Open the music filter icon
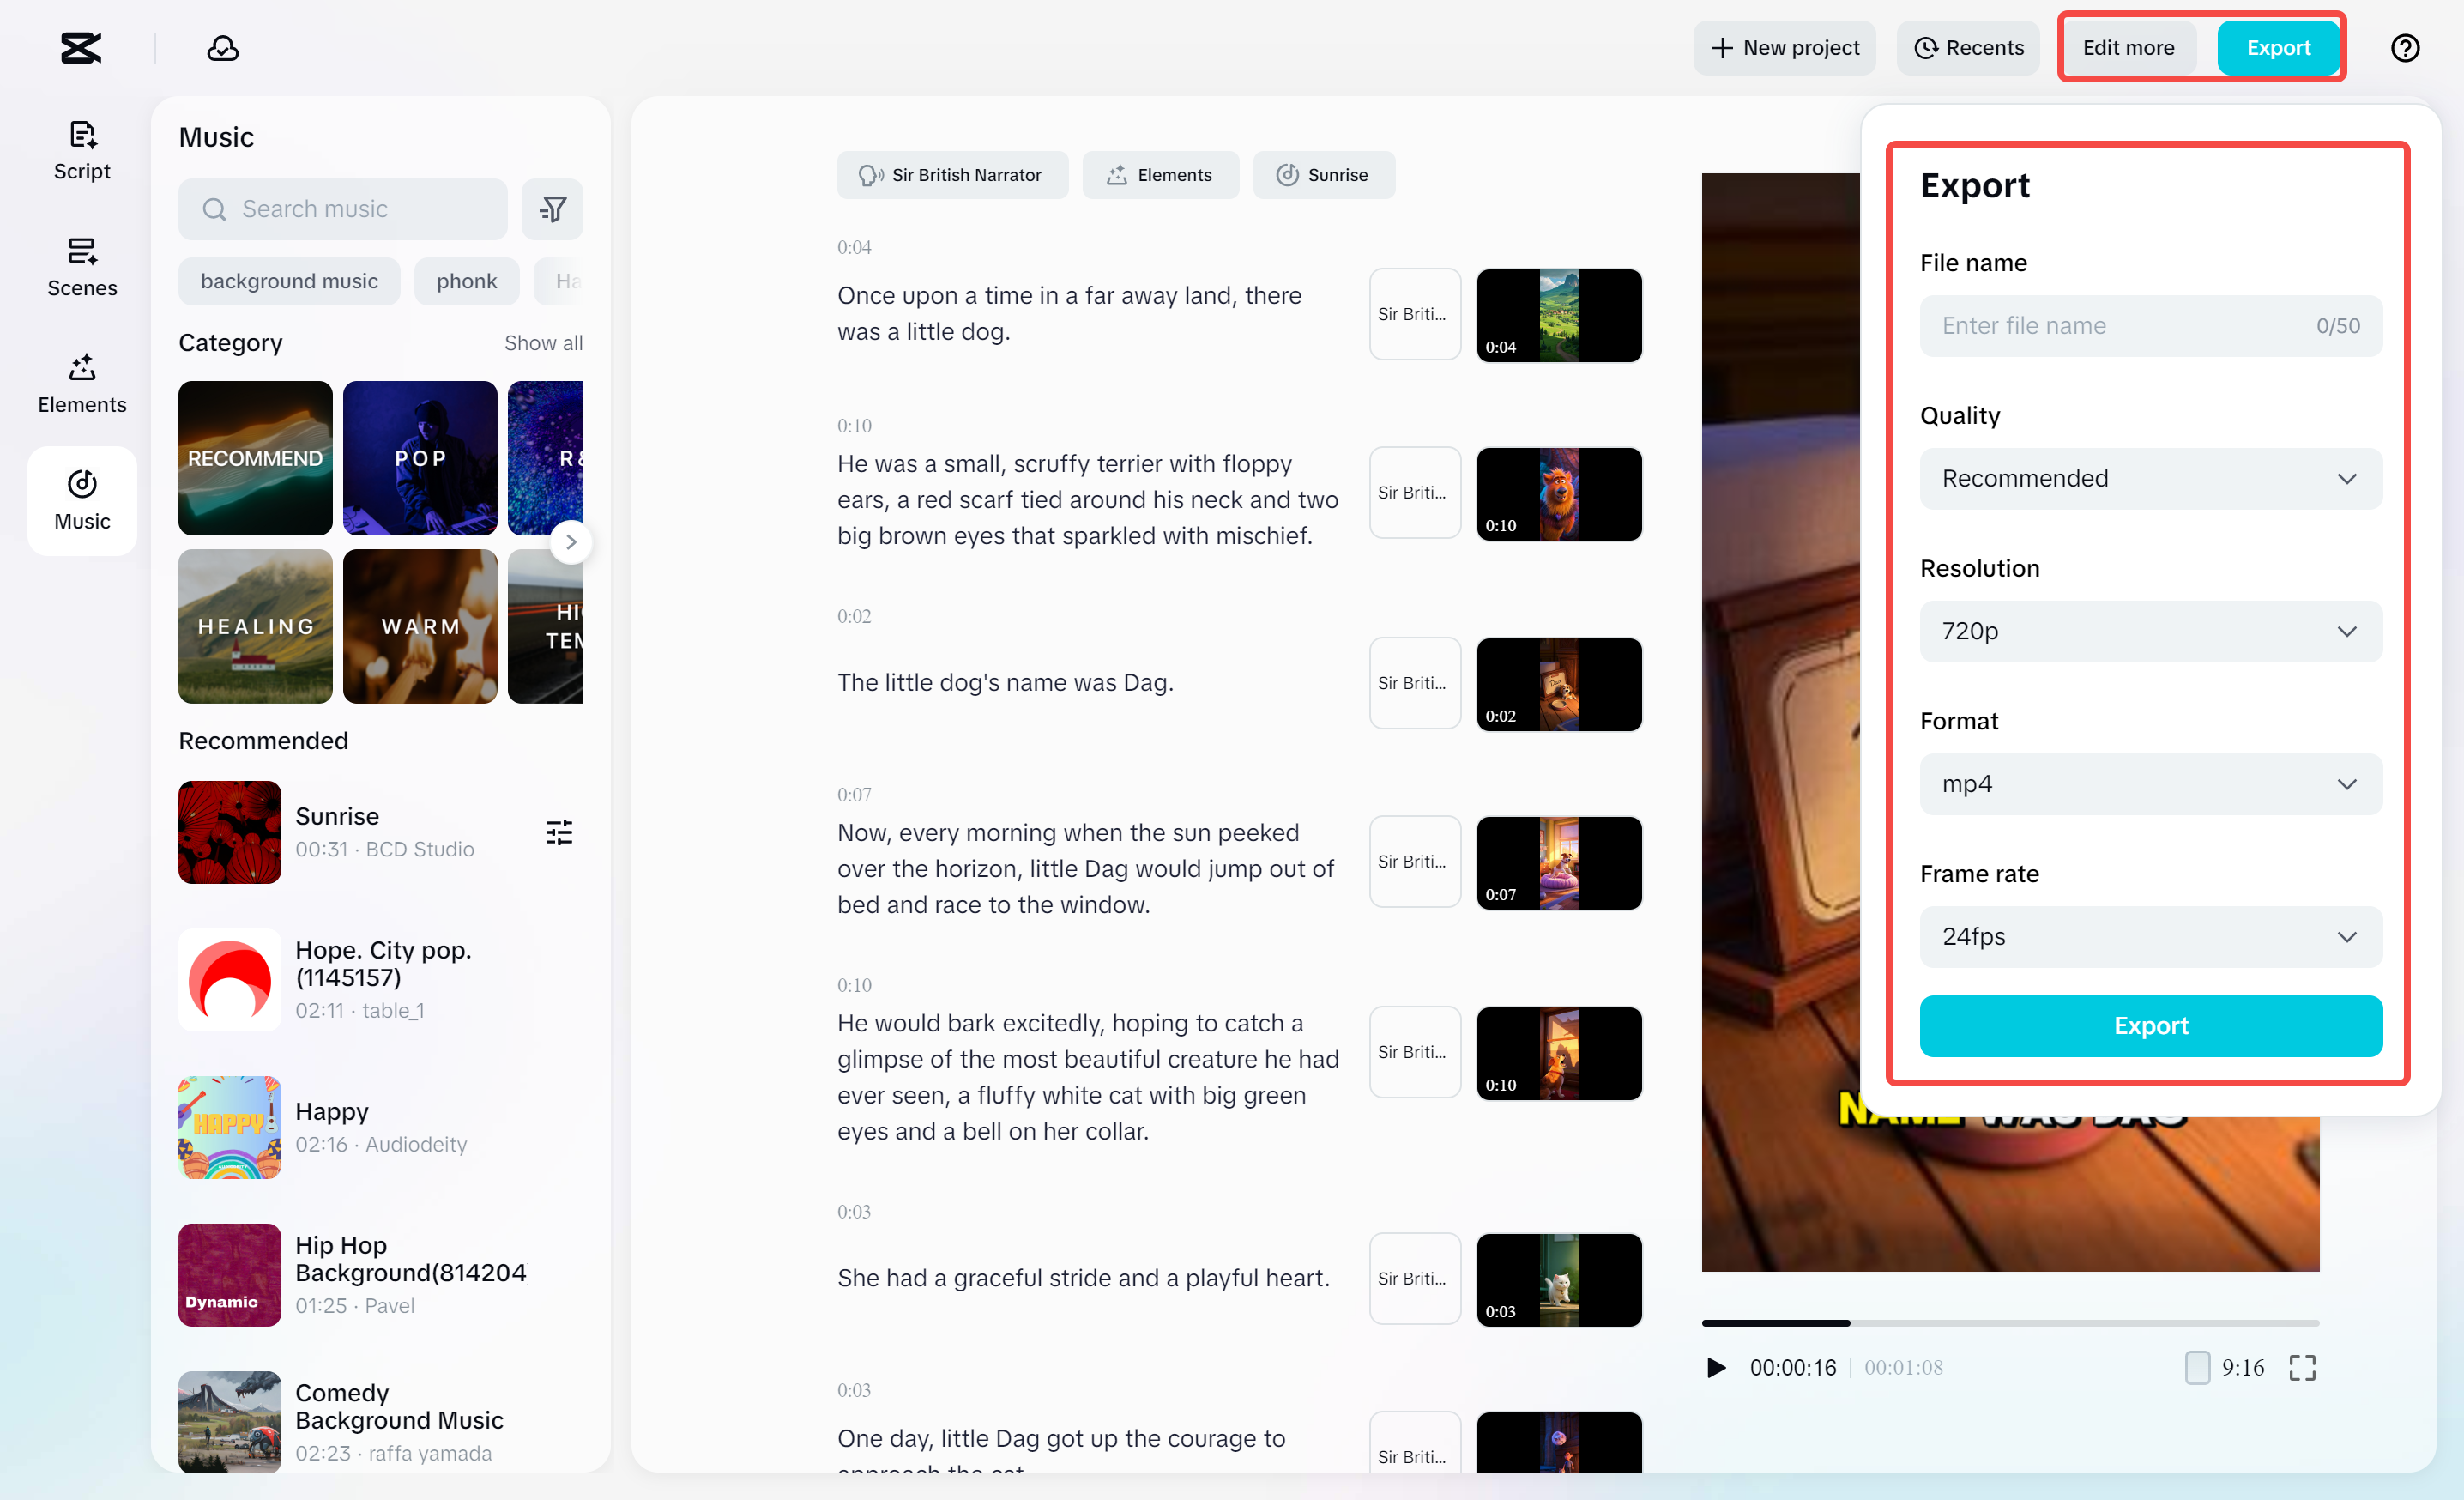 (x=552, y=209)
